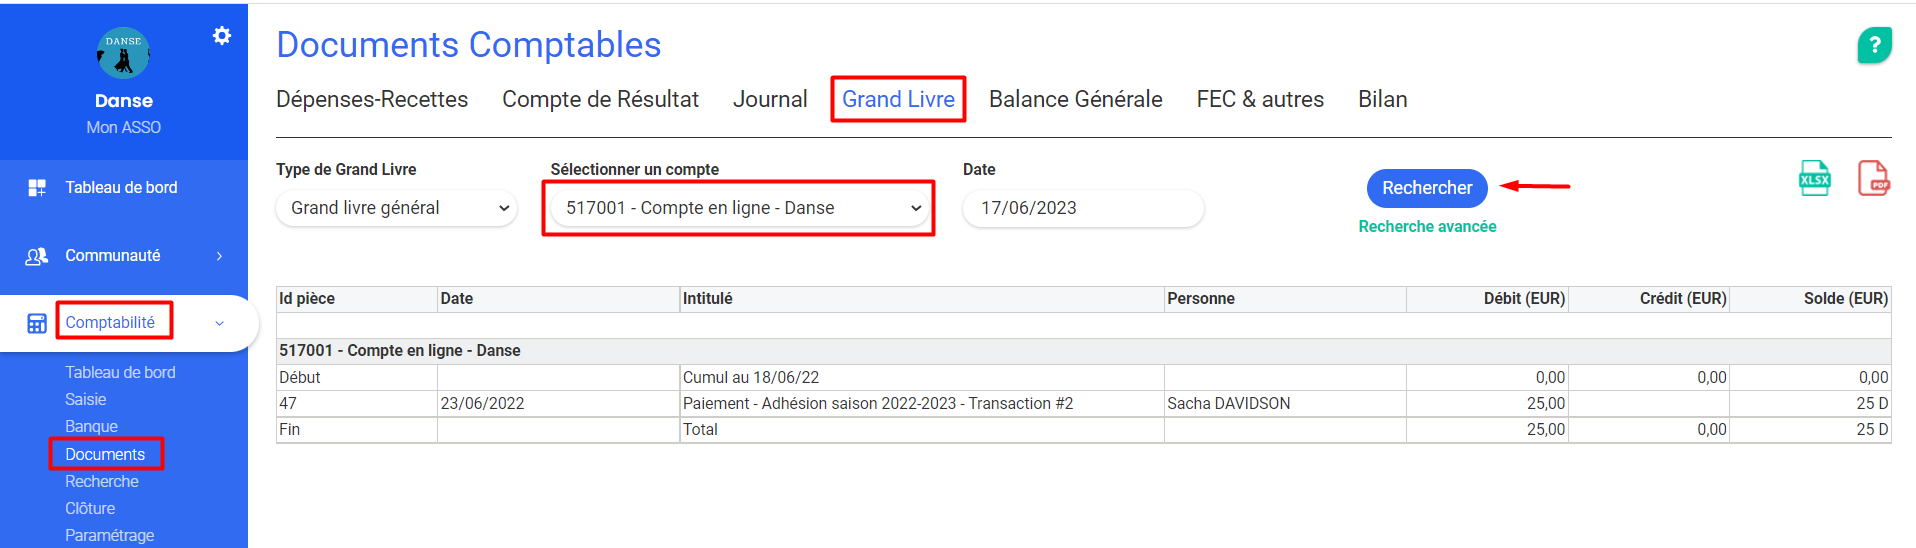Click the Tableau de bord grid icon
This screenshot has width=1916, height=548.
click(37, 188)
